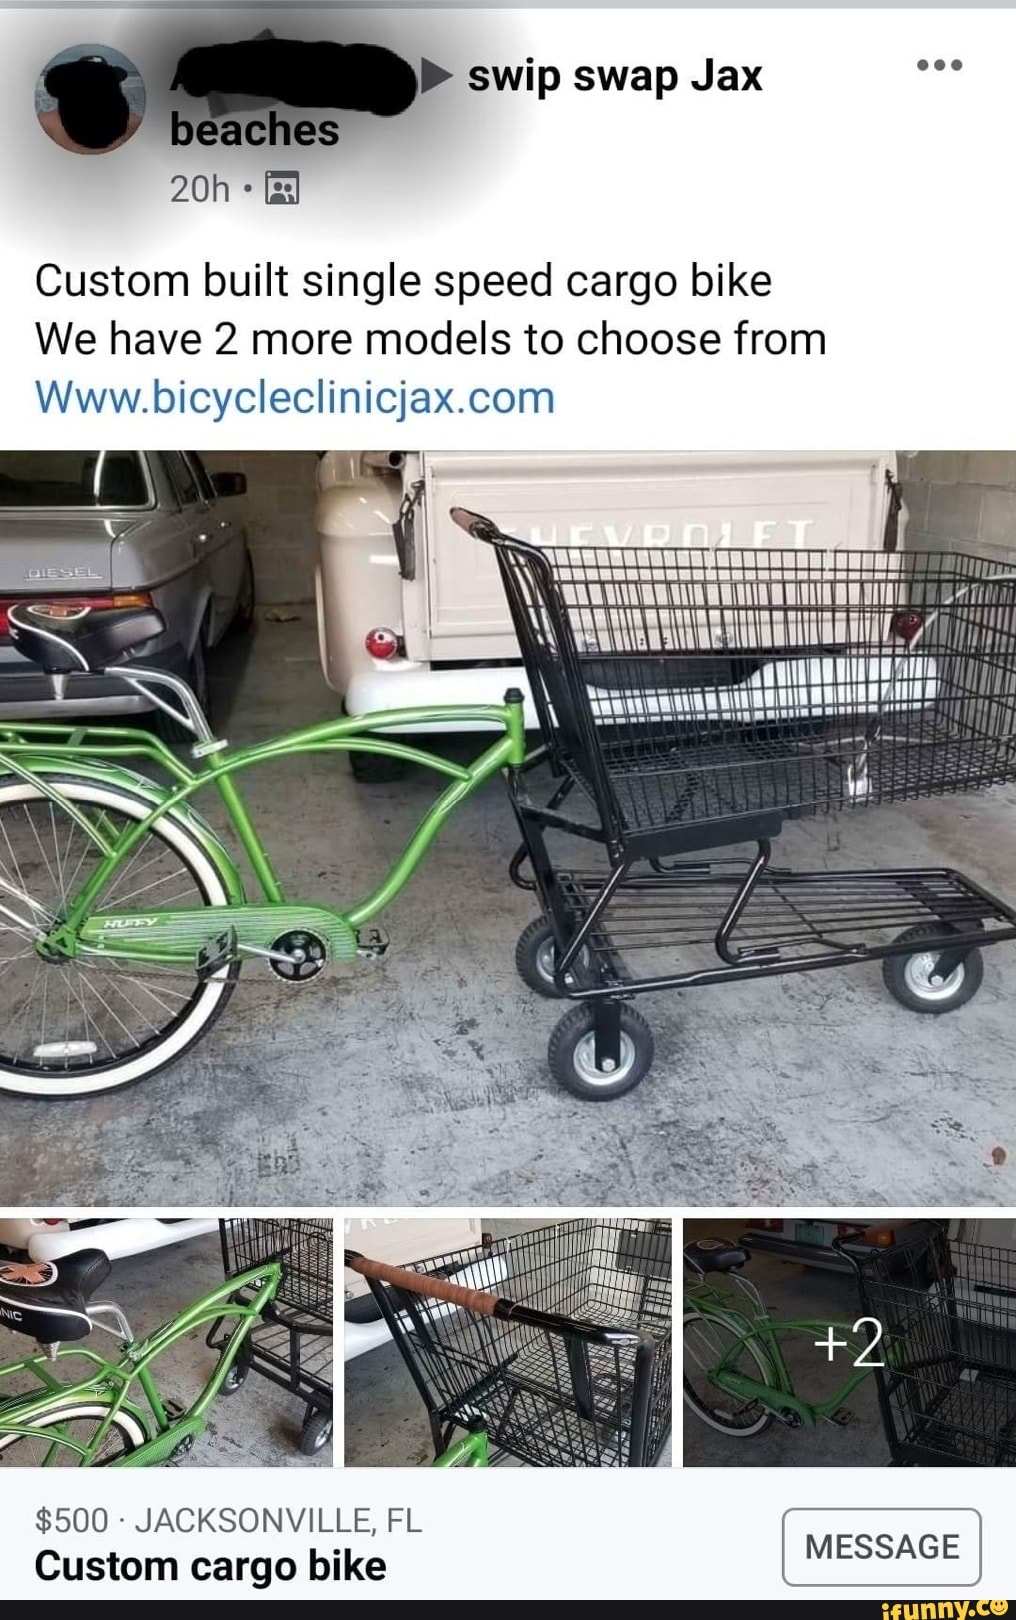Click the post text 'Custom built single speed cargo bike'

coord(403,281)
